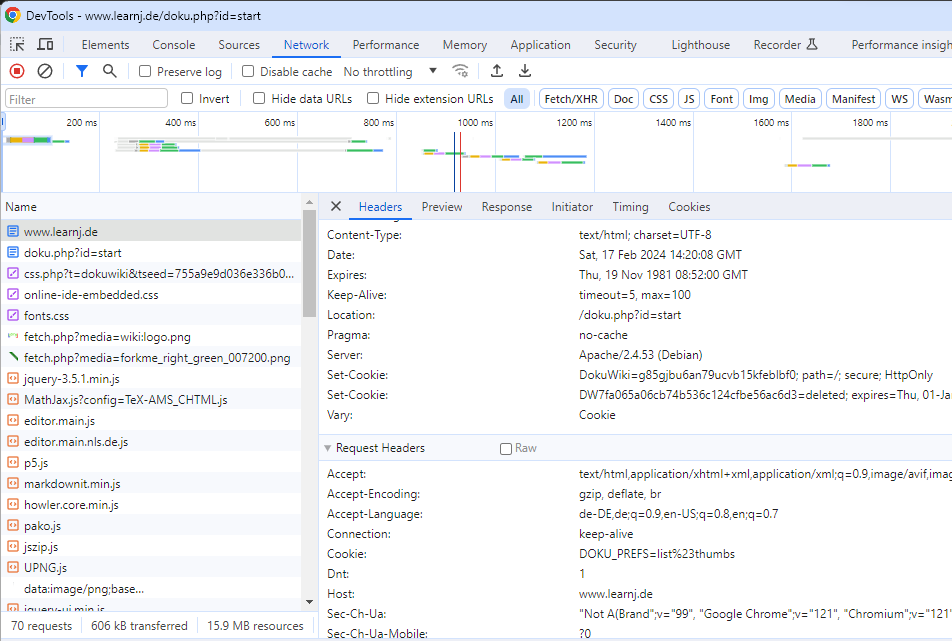Select jquery-3.5.1.min.js request
The height and width of the screenshot is (641, 952).
pos(72,379)
